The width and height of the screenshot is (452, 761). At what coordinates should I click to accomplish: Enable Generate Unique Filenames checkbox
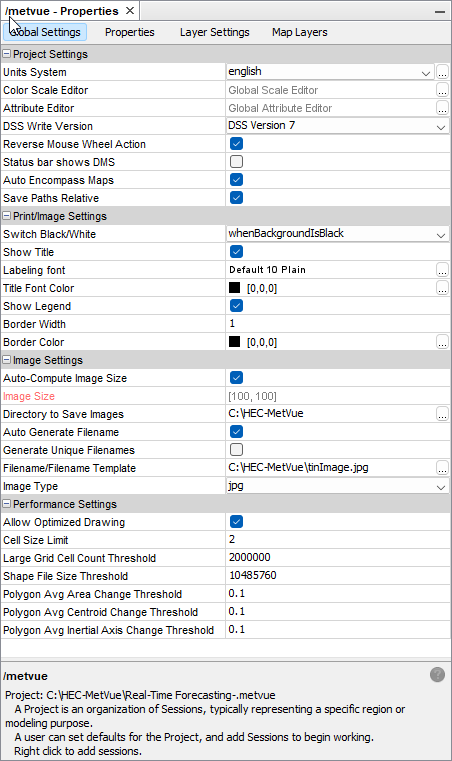pos(236,449)
